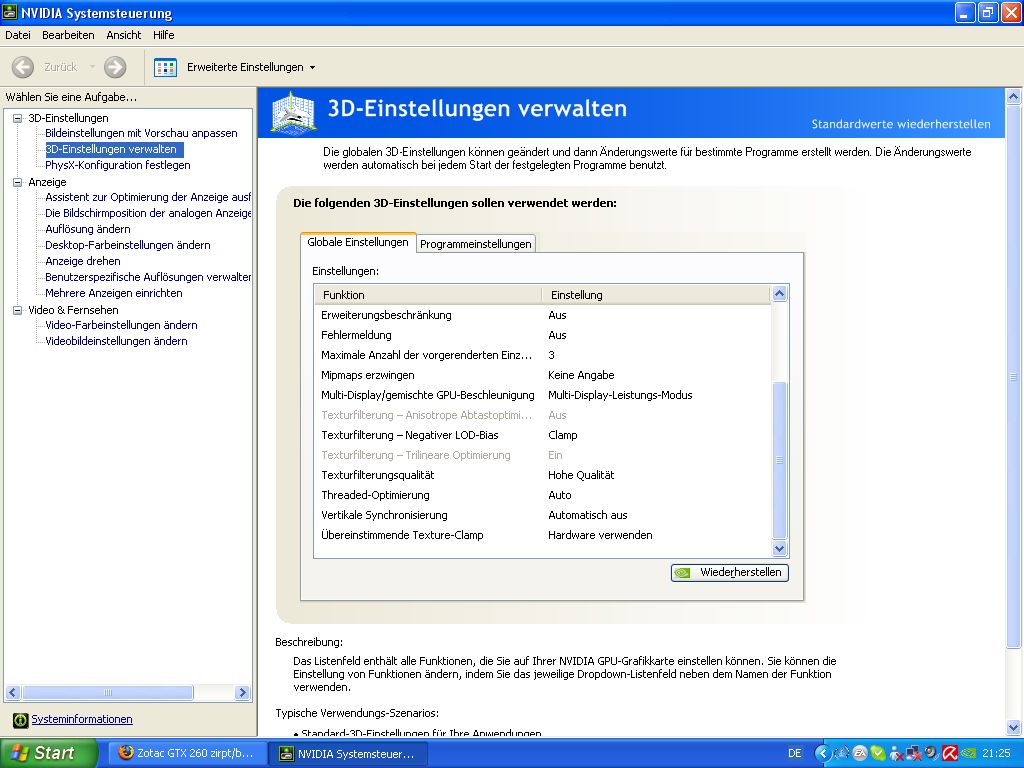Open the Ansicht menu
The height and width of the screenshot is (768, 1024).
tap(123, 35)
